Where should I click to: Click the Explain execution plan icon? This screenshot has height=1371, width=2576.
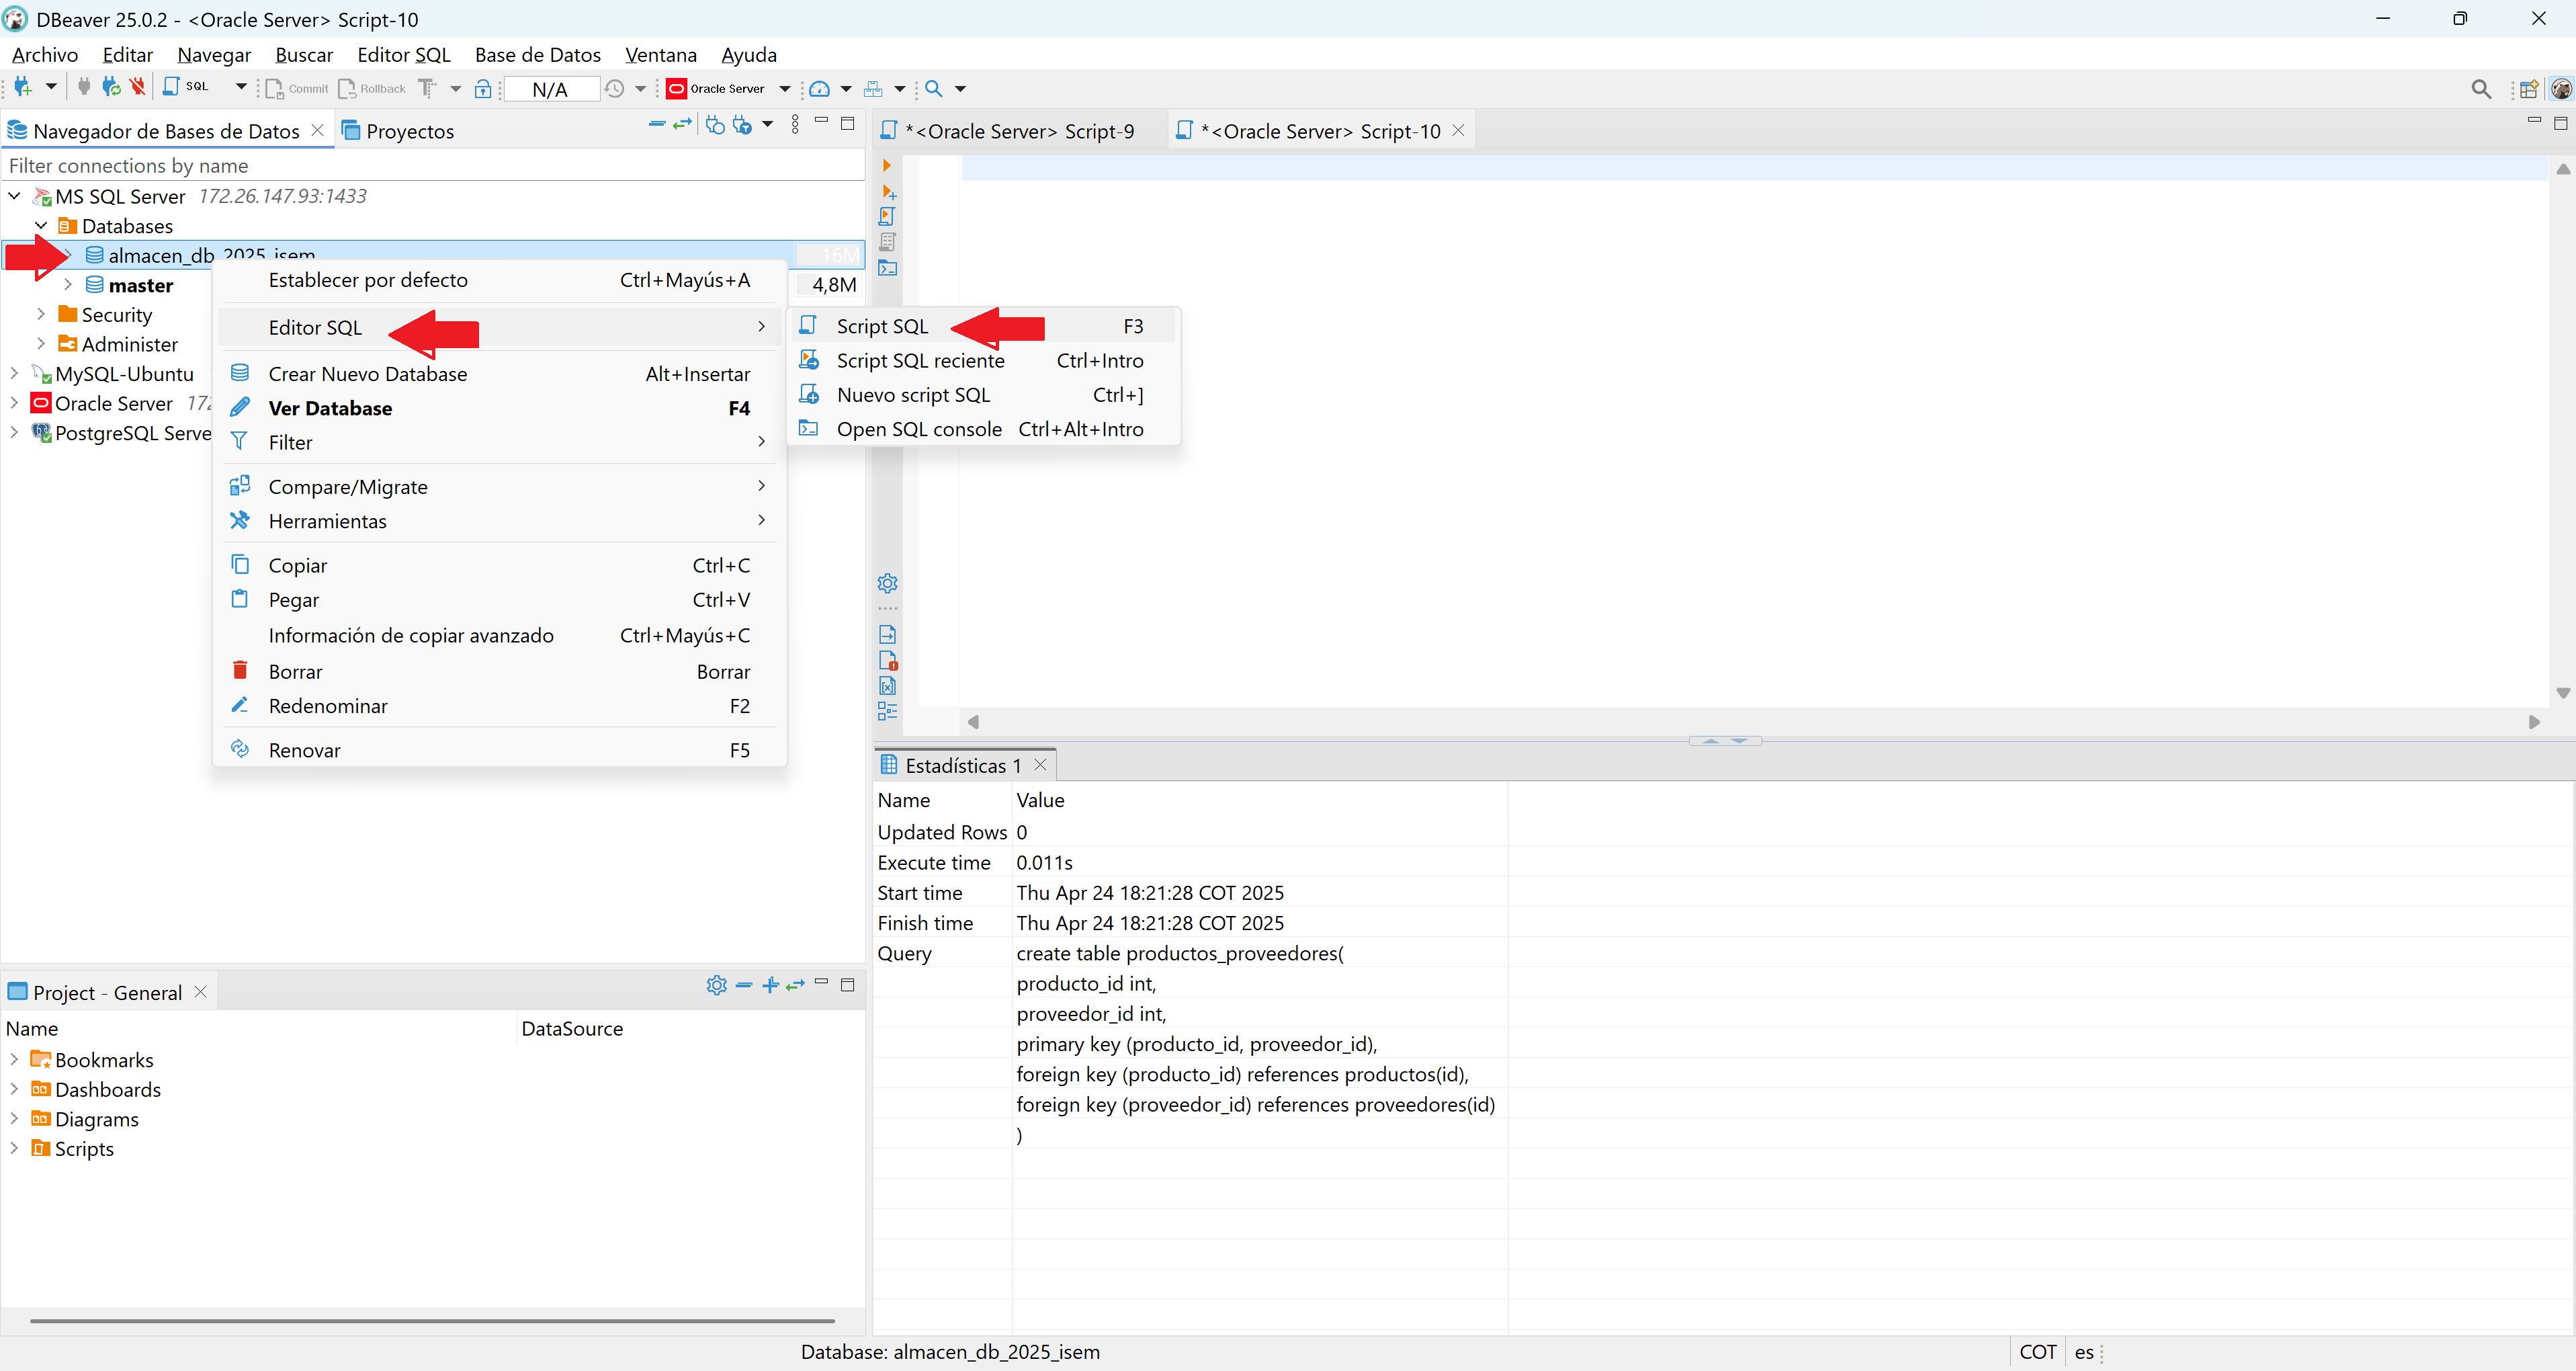pyautogui.click(x=887, y=241)
